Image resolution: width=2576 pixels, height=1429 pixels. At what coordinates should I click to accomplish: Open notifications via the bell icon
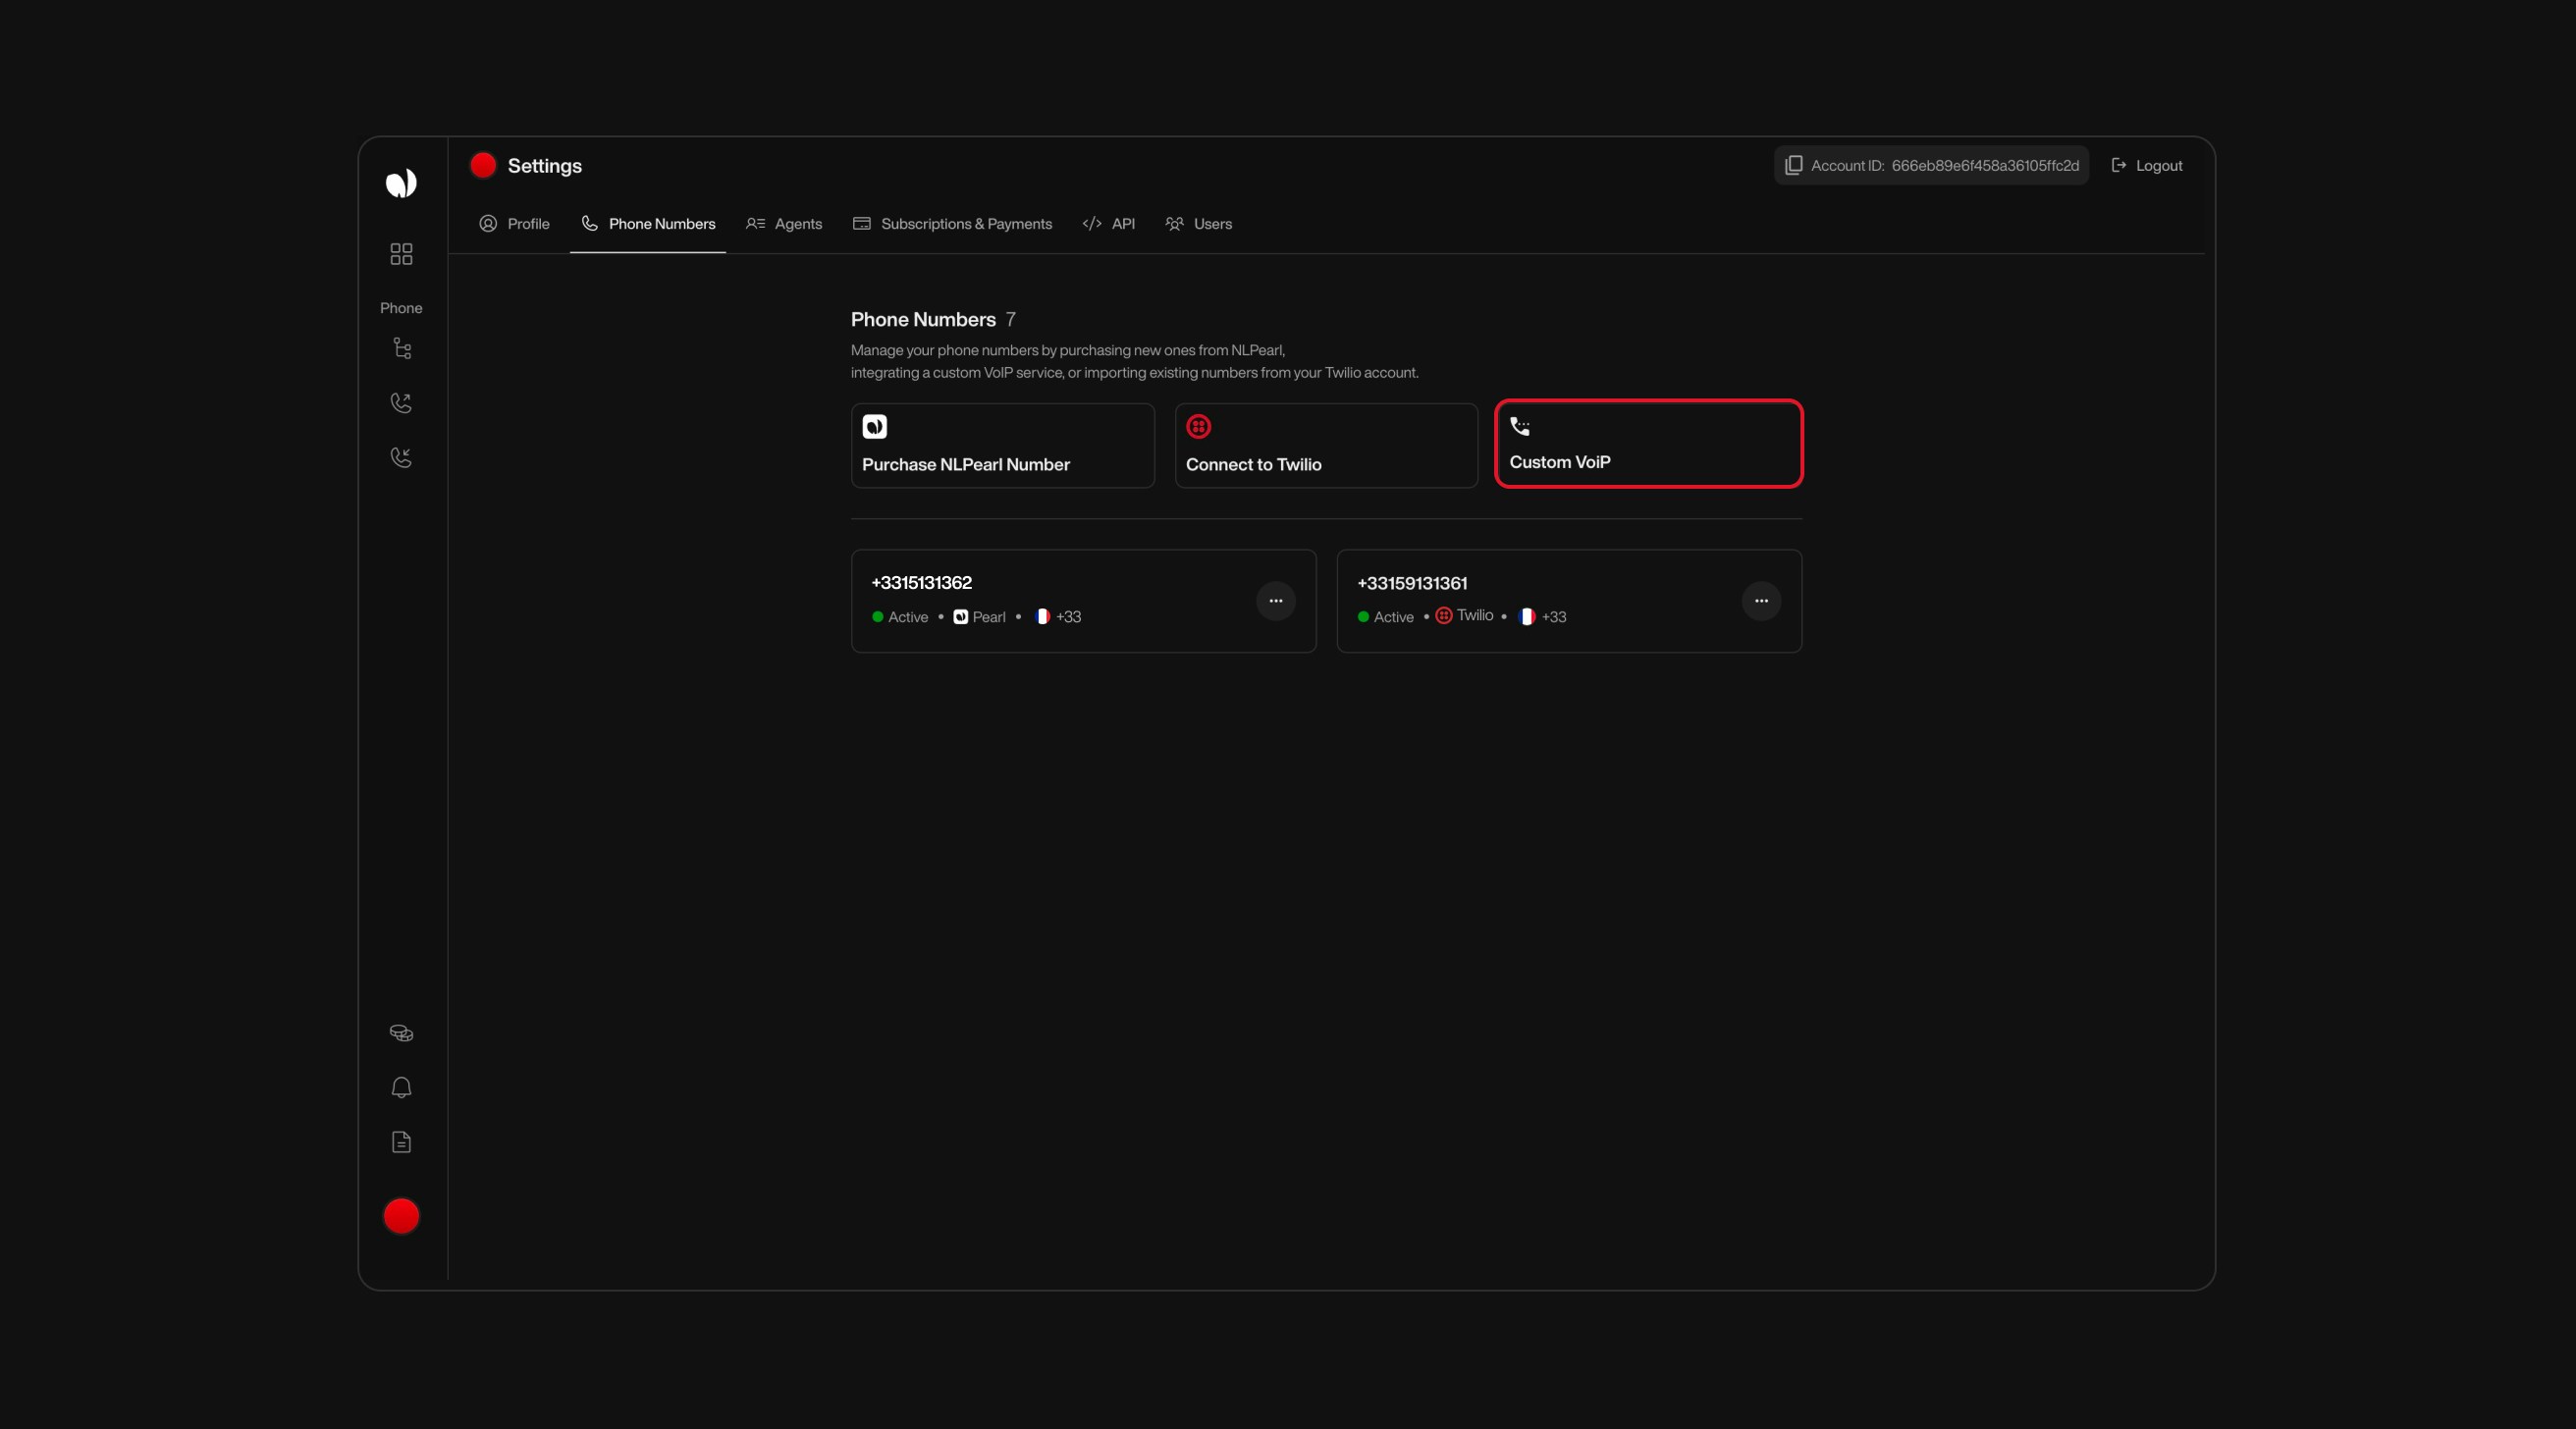tap(401, 1087)
